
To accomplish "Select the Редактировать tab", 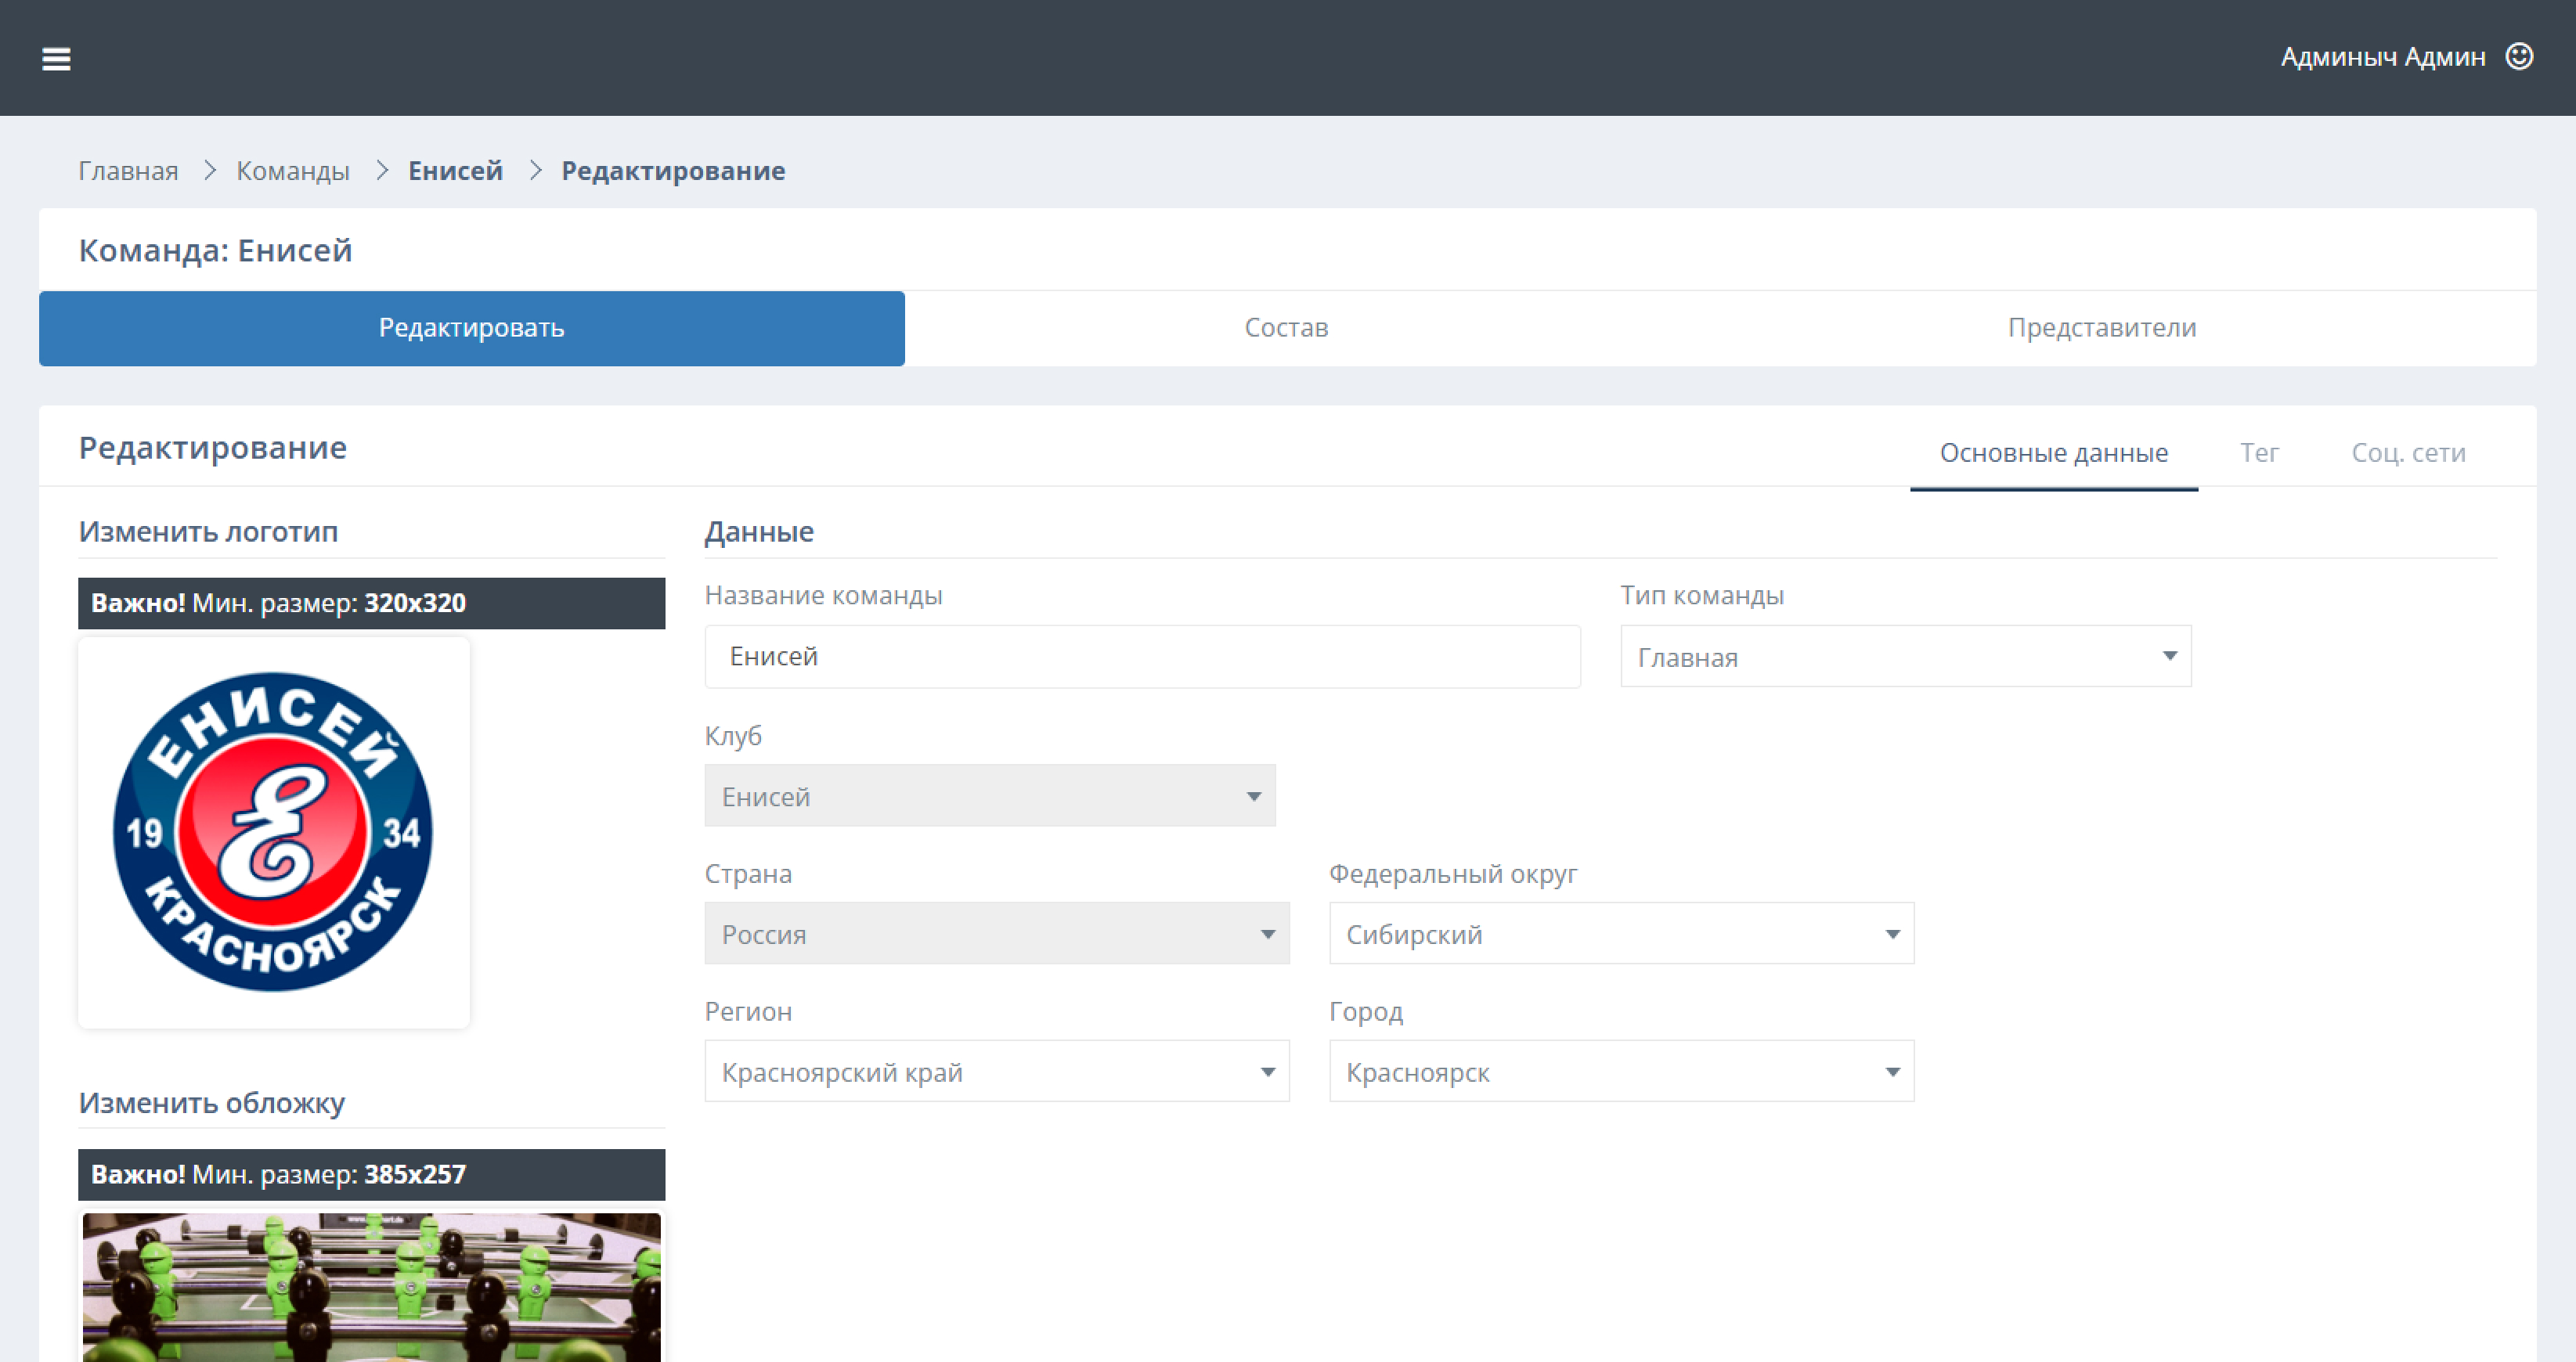I will 471,328.
